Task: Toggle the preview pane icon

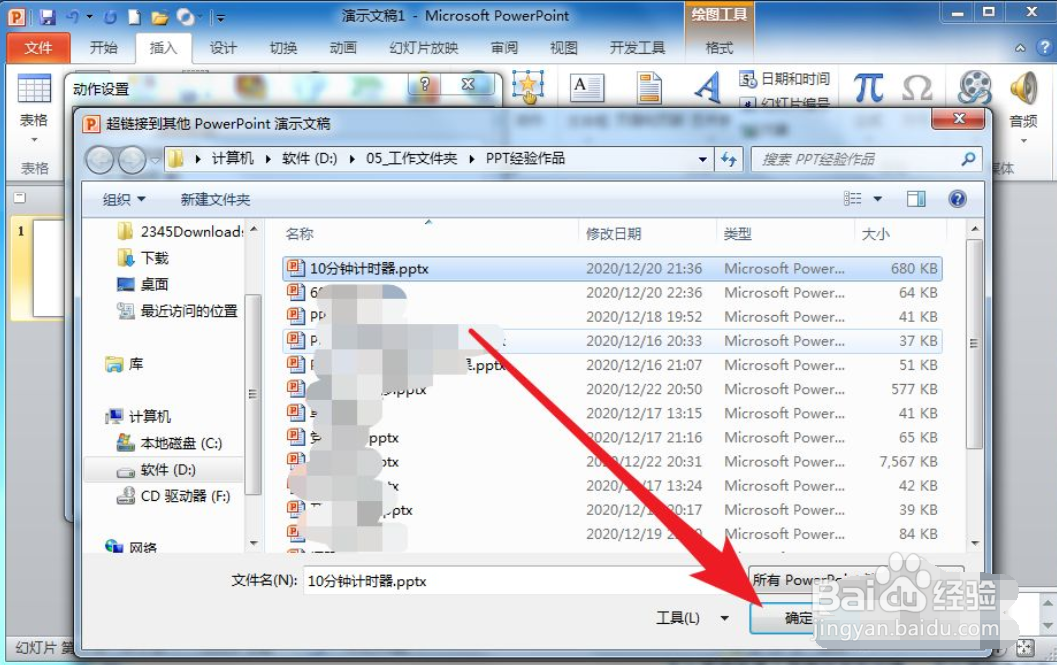Action: 915,199
